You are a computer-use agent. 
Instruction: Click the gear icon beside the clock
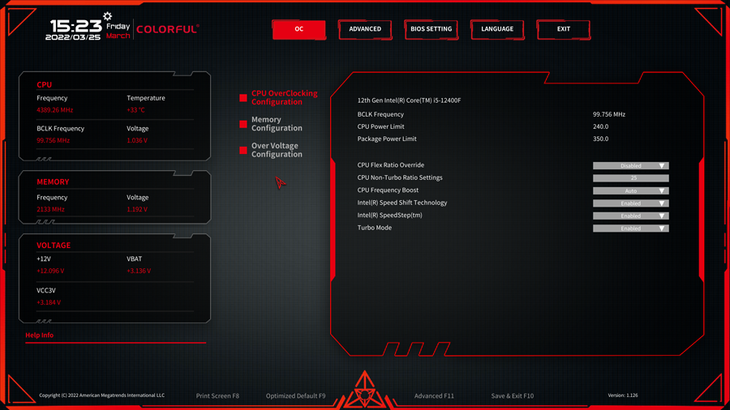pyautogui.click(x=107, y=18)
